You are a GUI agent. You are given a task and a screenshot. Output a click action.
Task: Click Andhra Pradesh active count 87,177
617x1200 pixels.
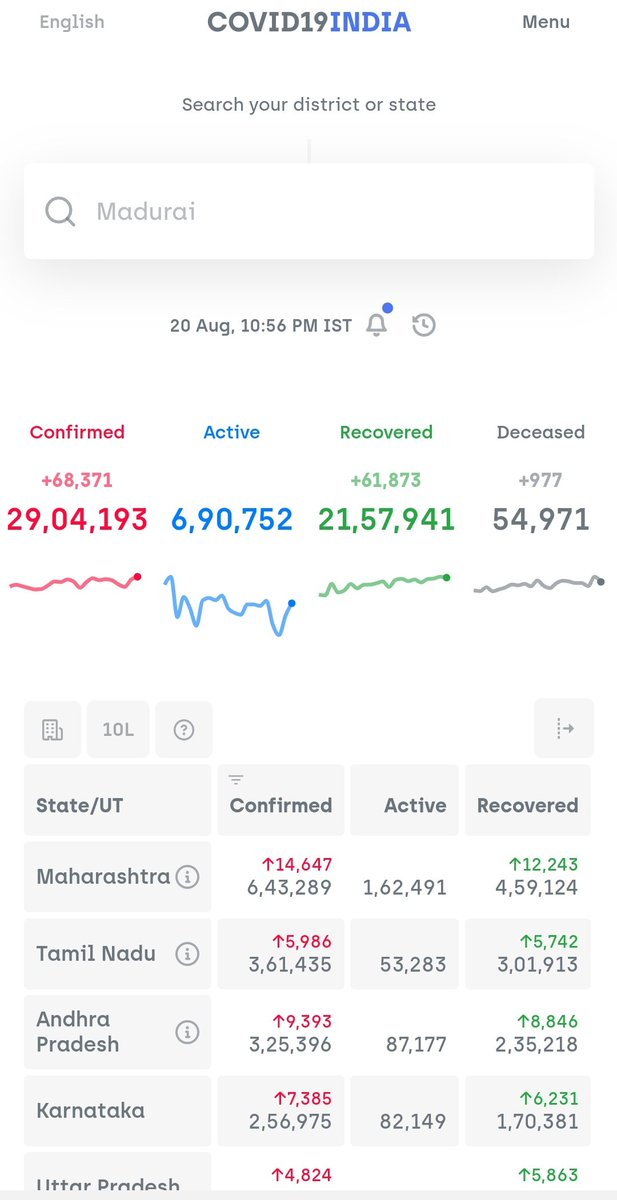417,1044
